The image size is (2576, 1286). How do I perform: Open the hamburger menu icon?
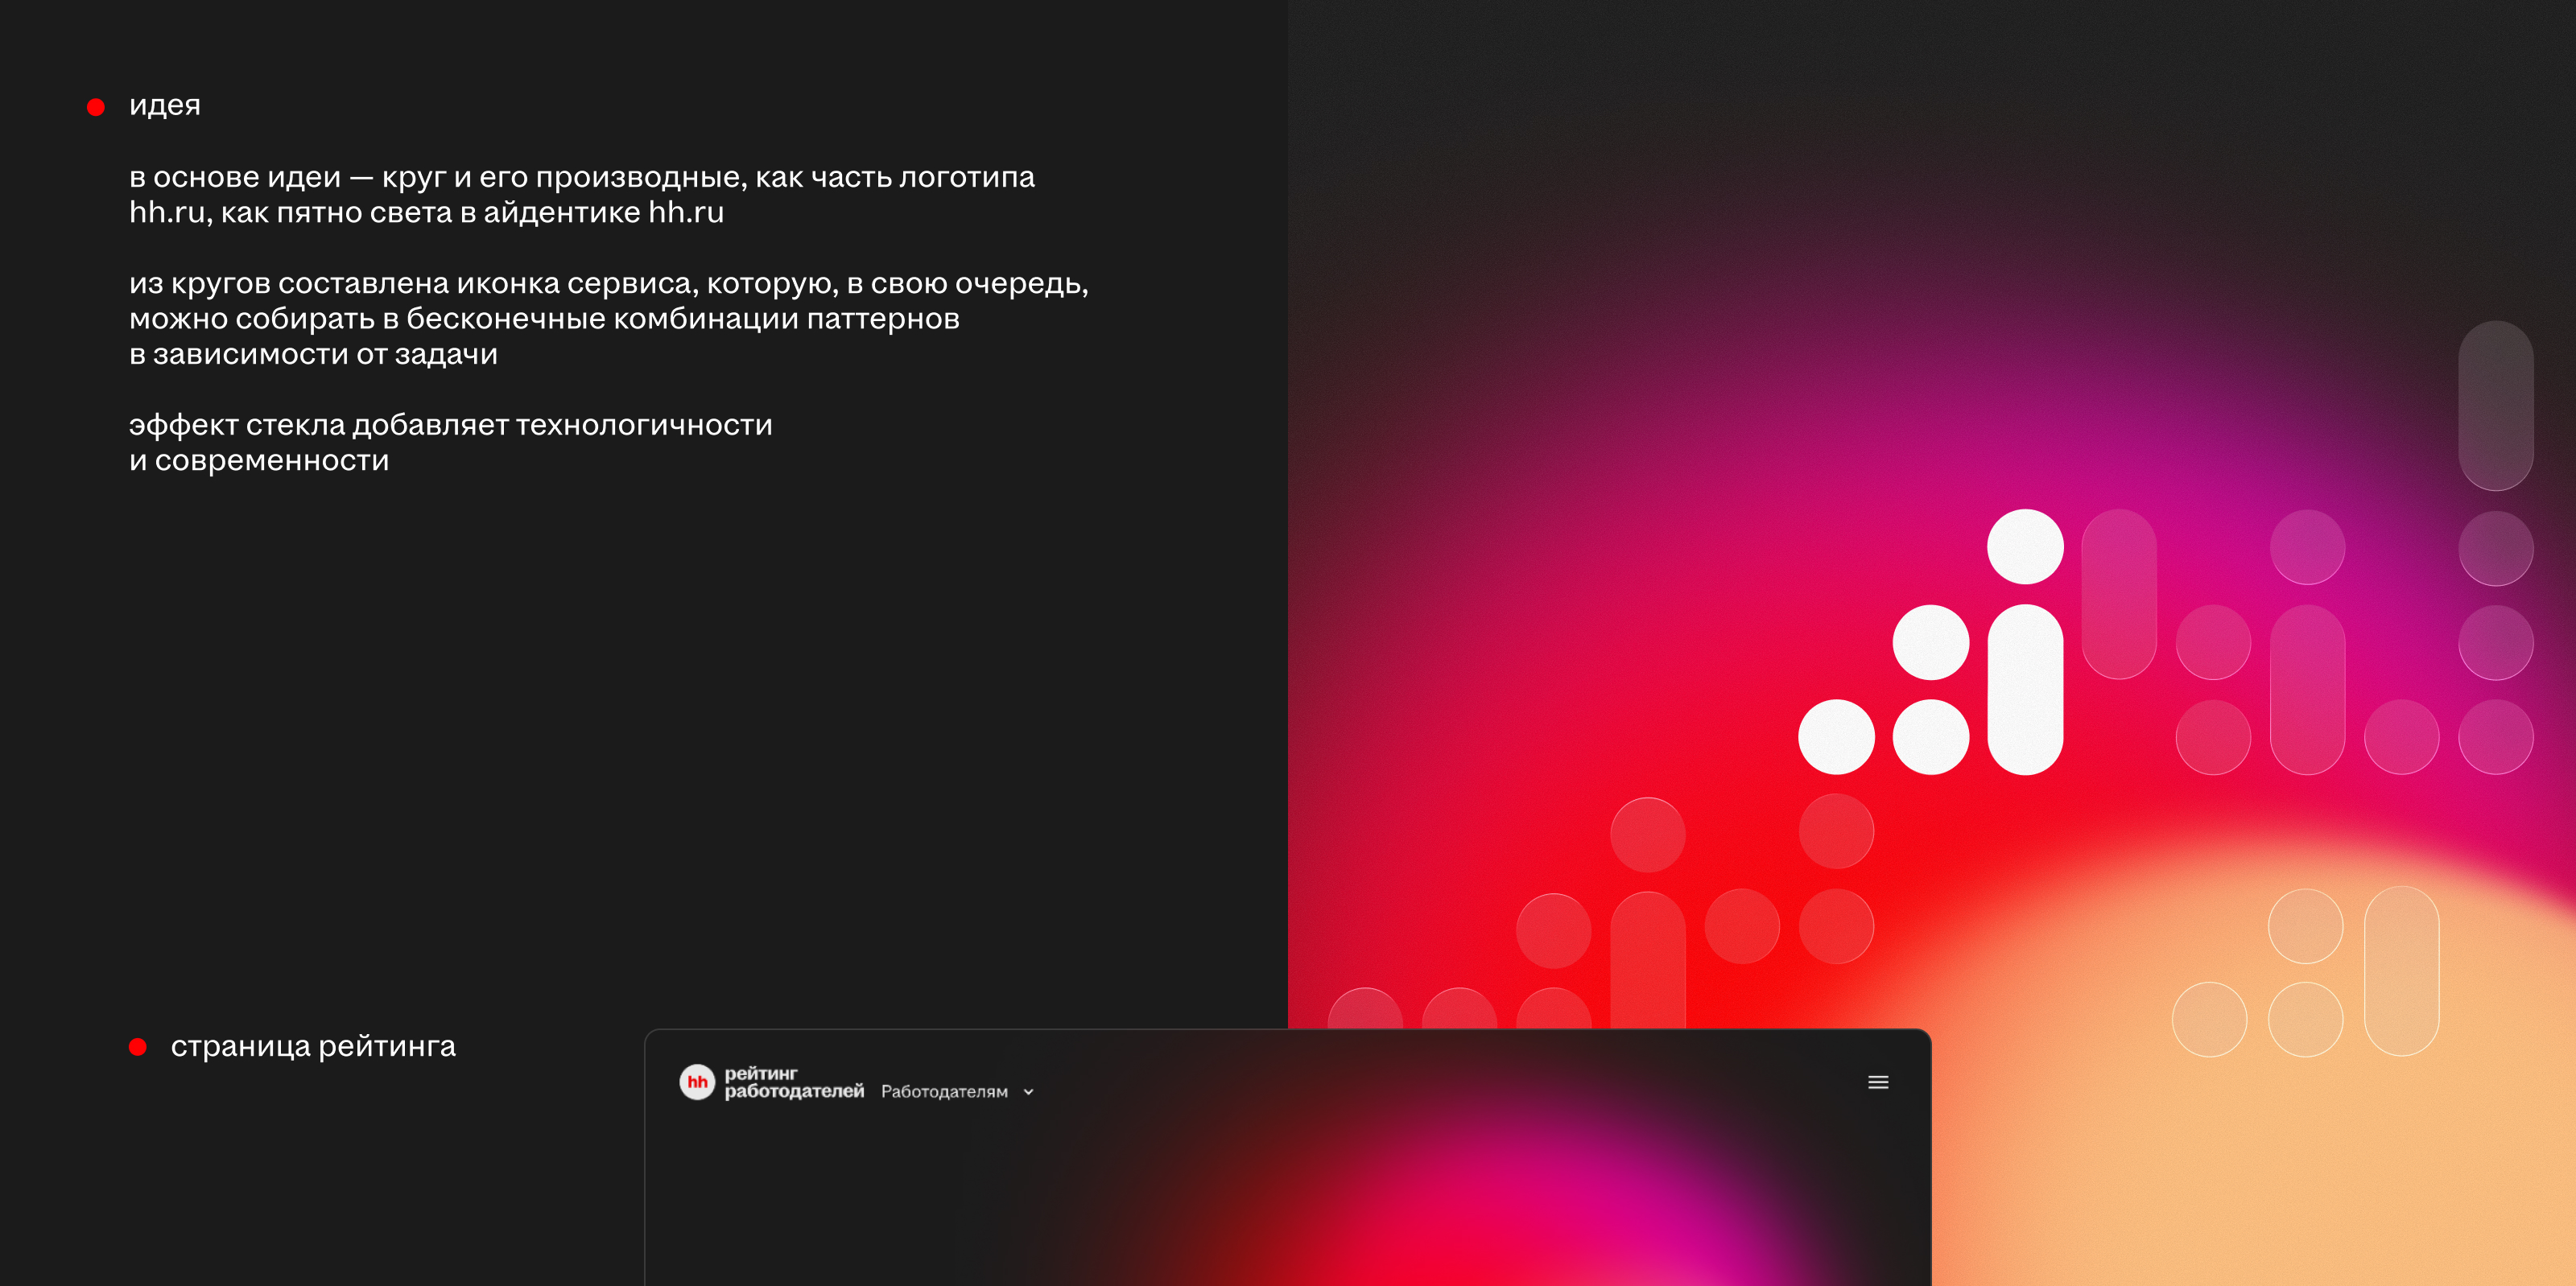pos(1878,1082)
